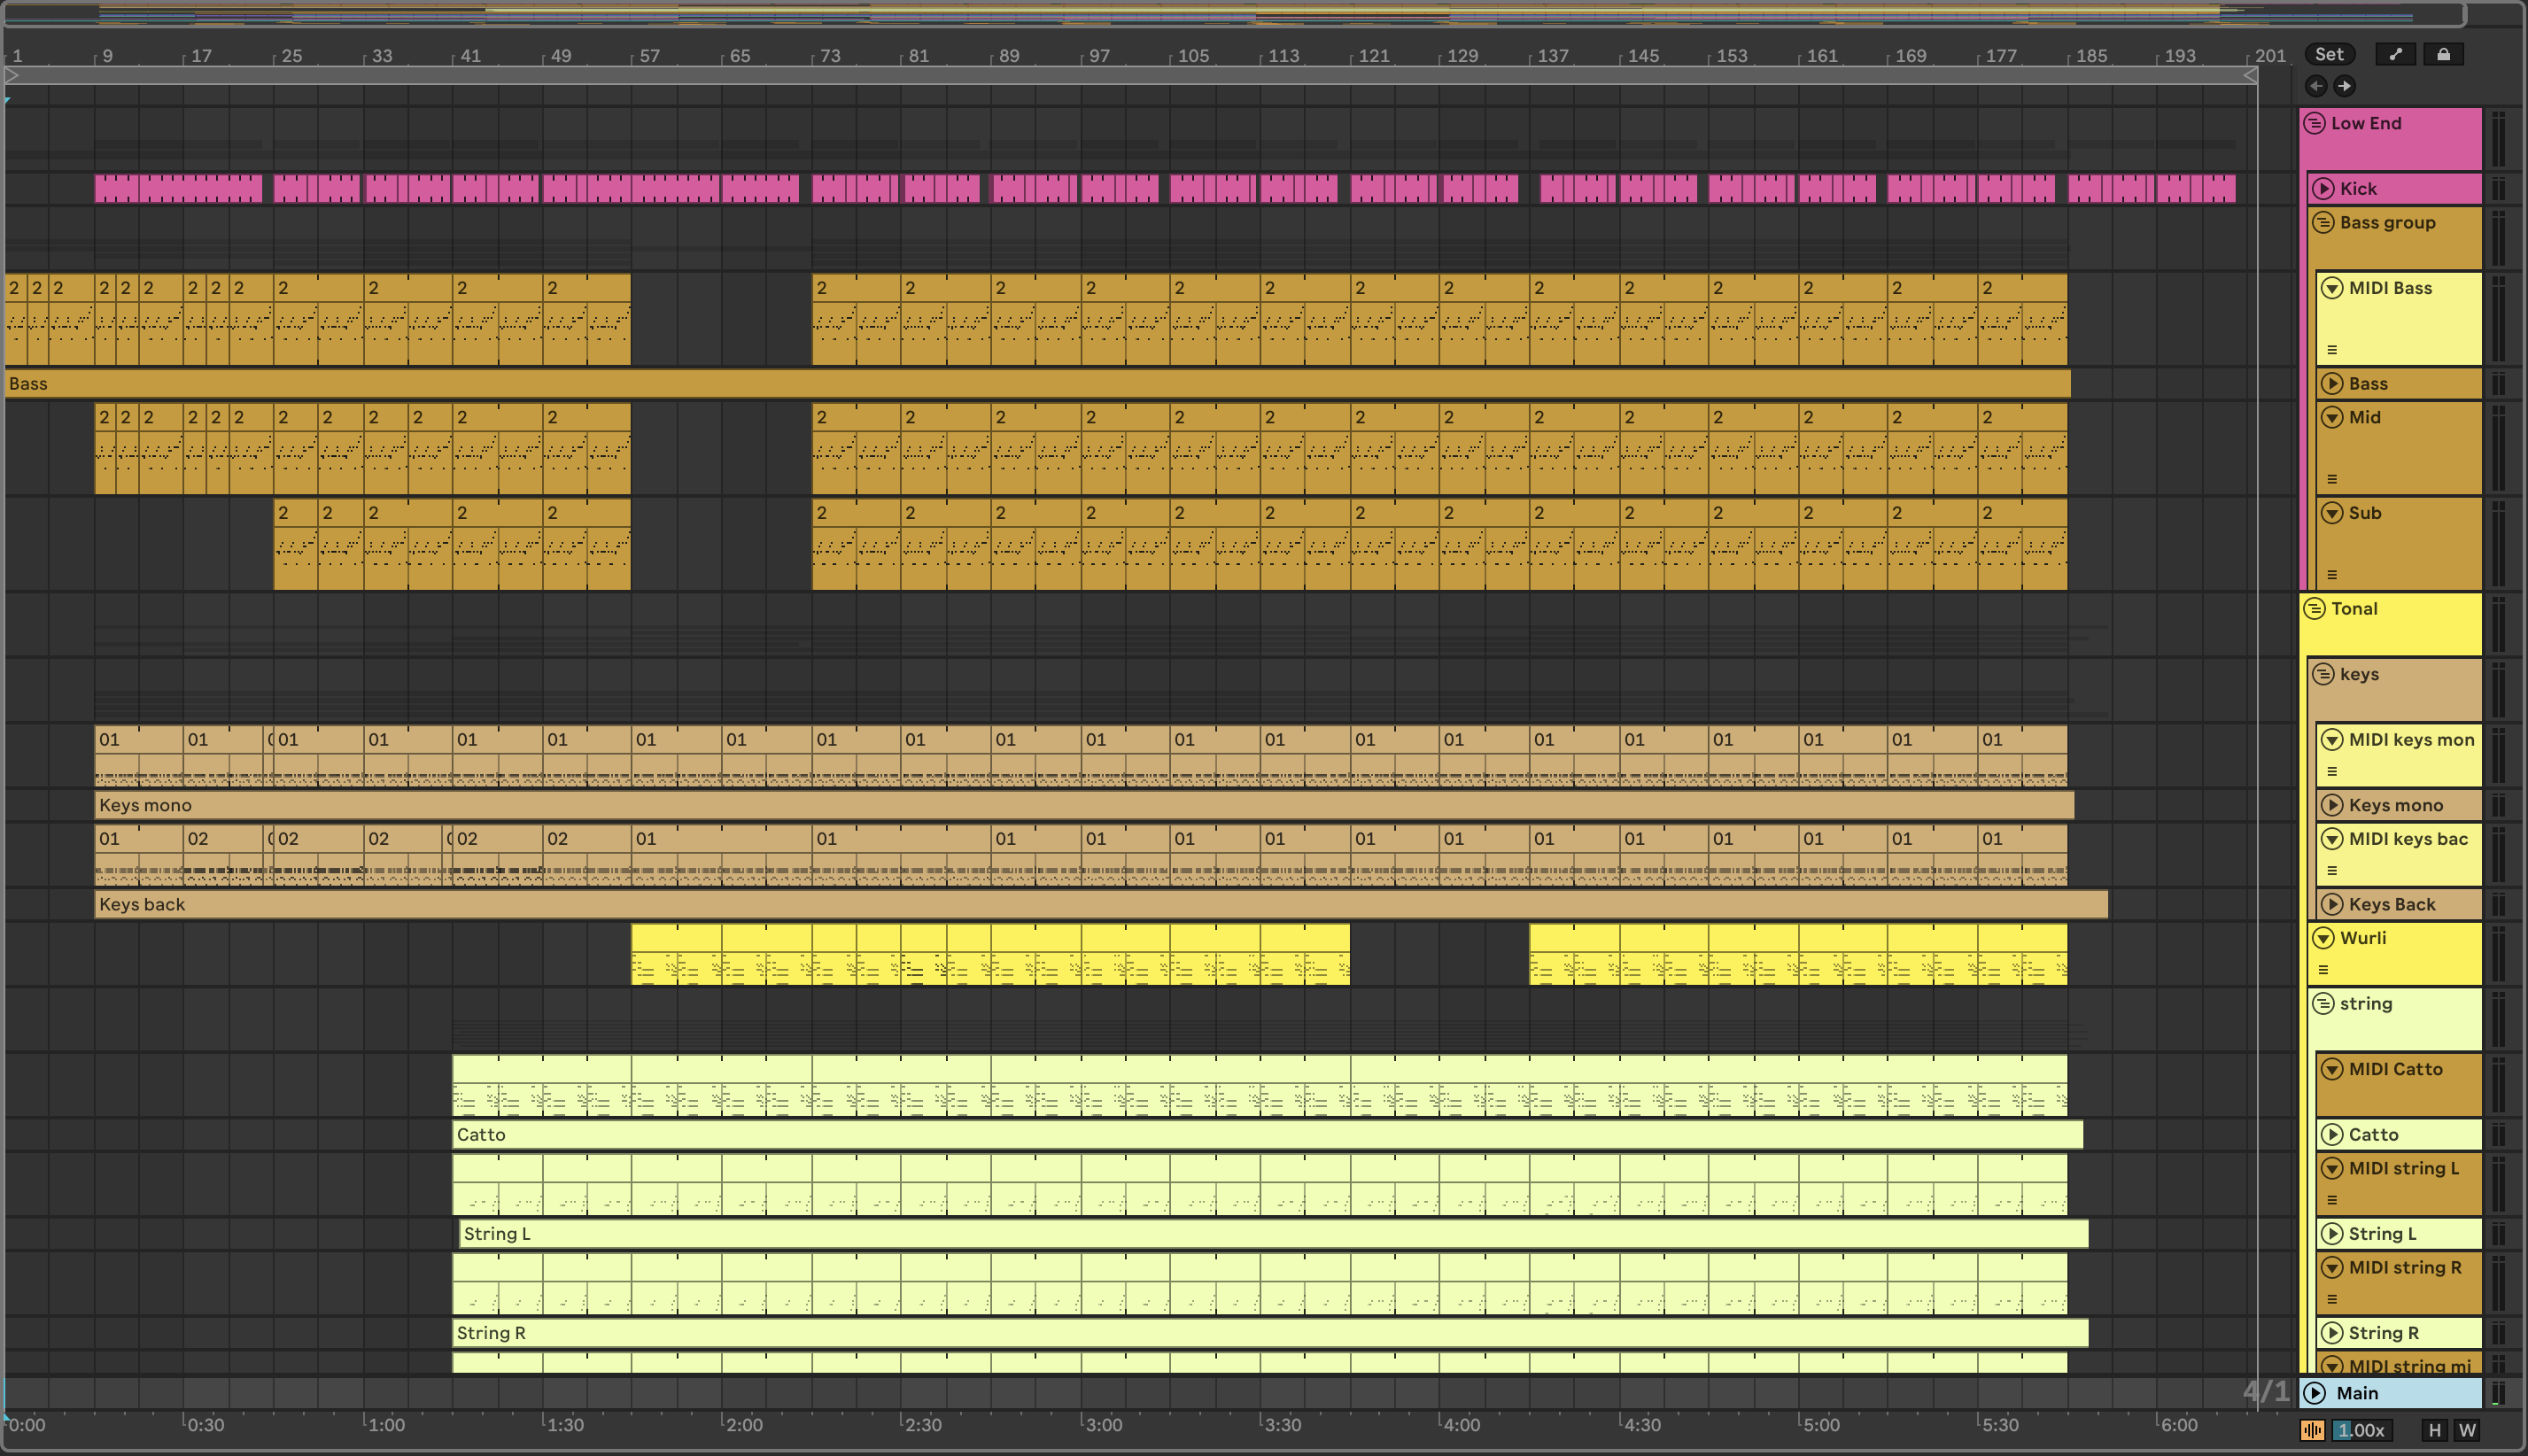
Task: Collapse the string group icon
Action: coord(2323,1003)
